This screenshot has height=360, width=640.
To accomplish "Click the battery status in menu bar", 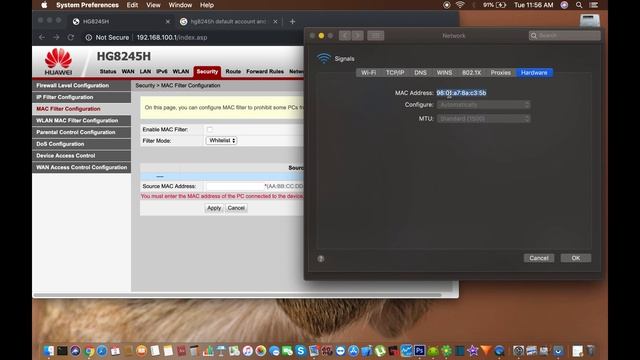I will tap(495, 5).
